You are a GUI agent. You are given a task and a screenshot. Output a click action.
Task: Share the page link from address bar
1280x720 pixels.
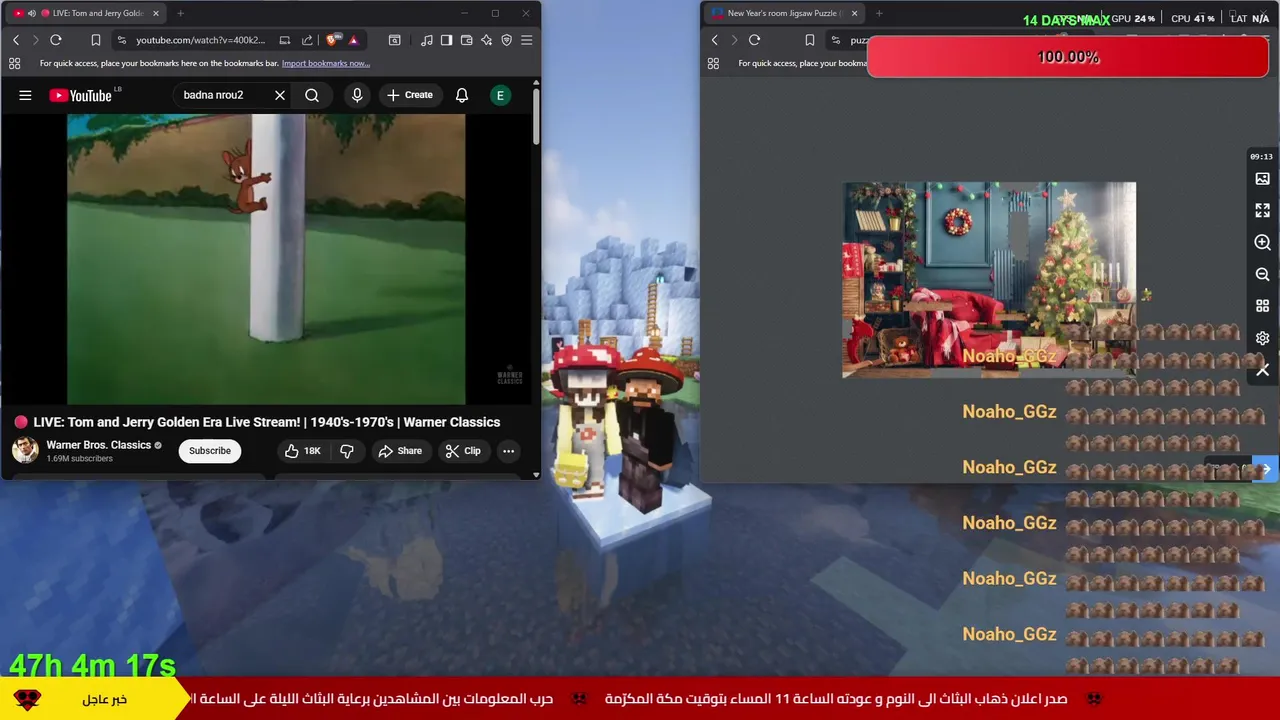(307, 40)
